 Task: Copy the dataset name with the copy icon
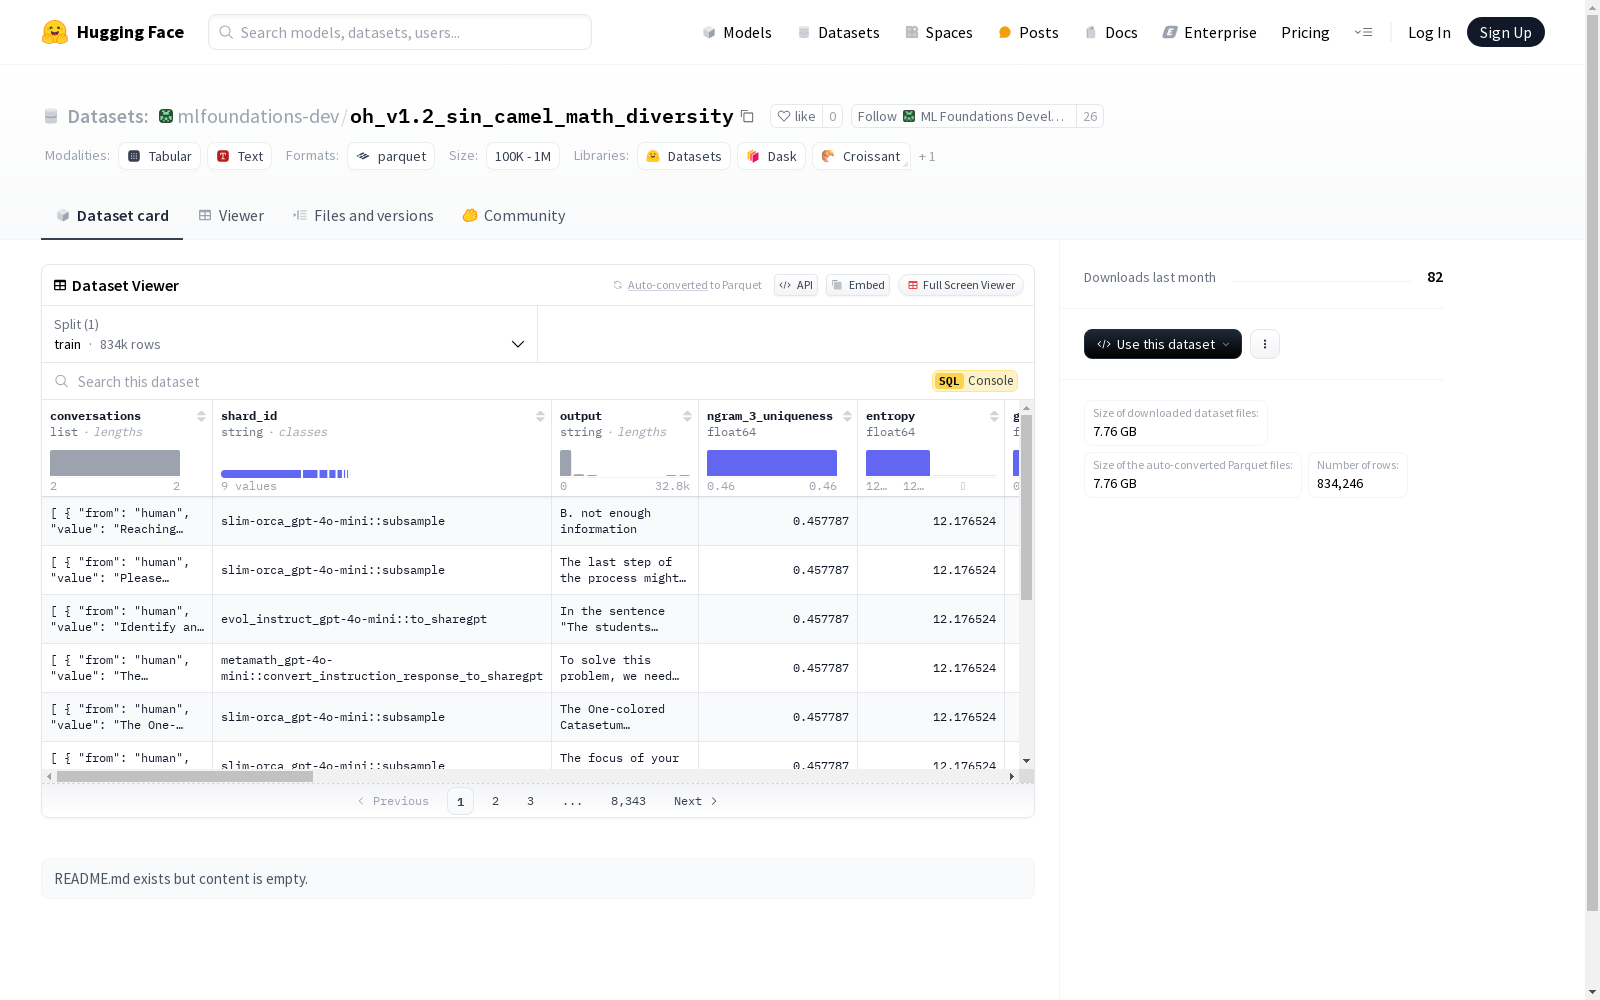(747, 116)
